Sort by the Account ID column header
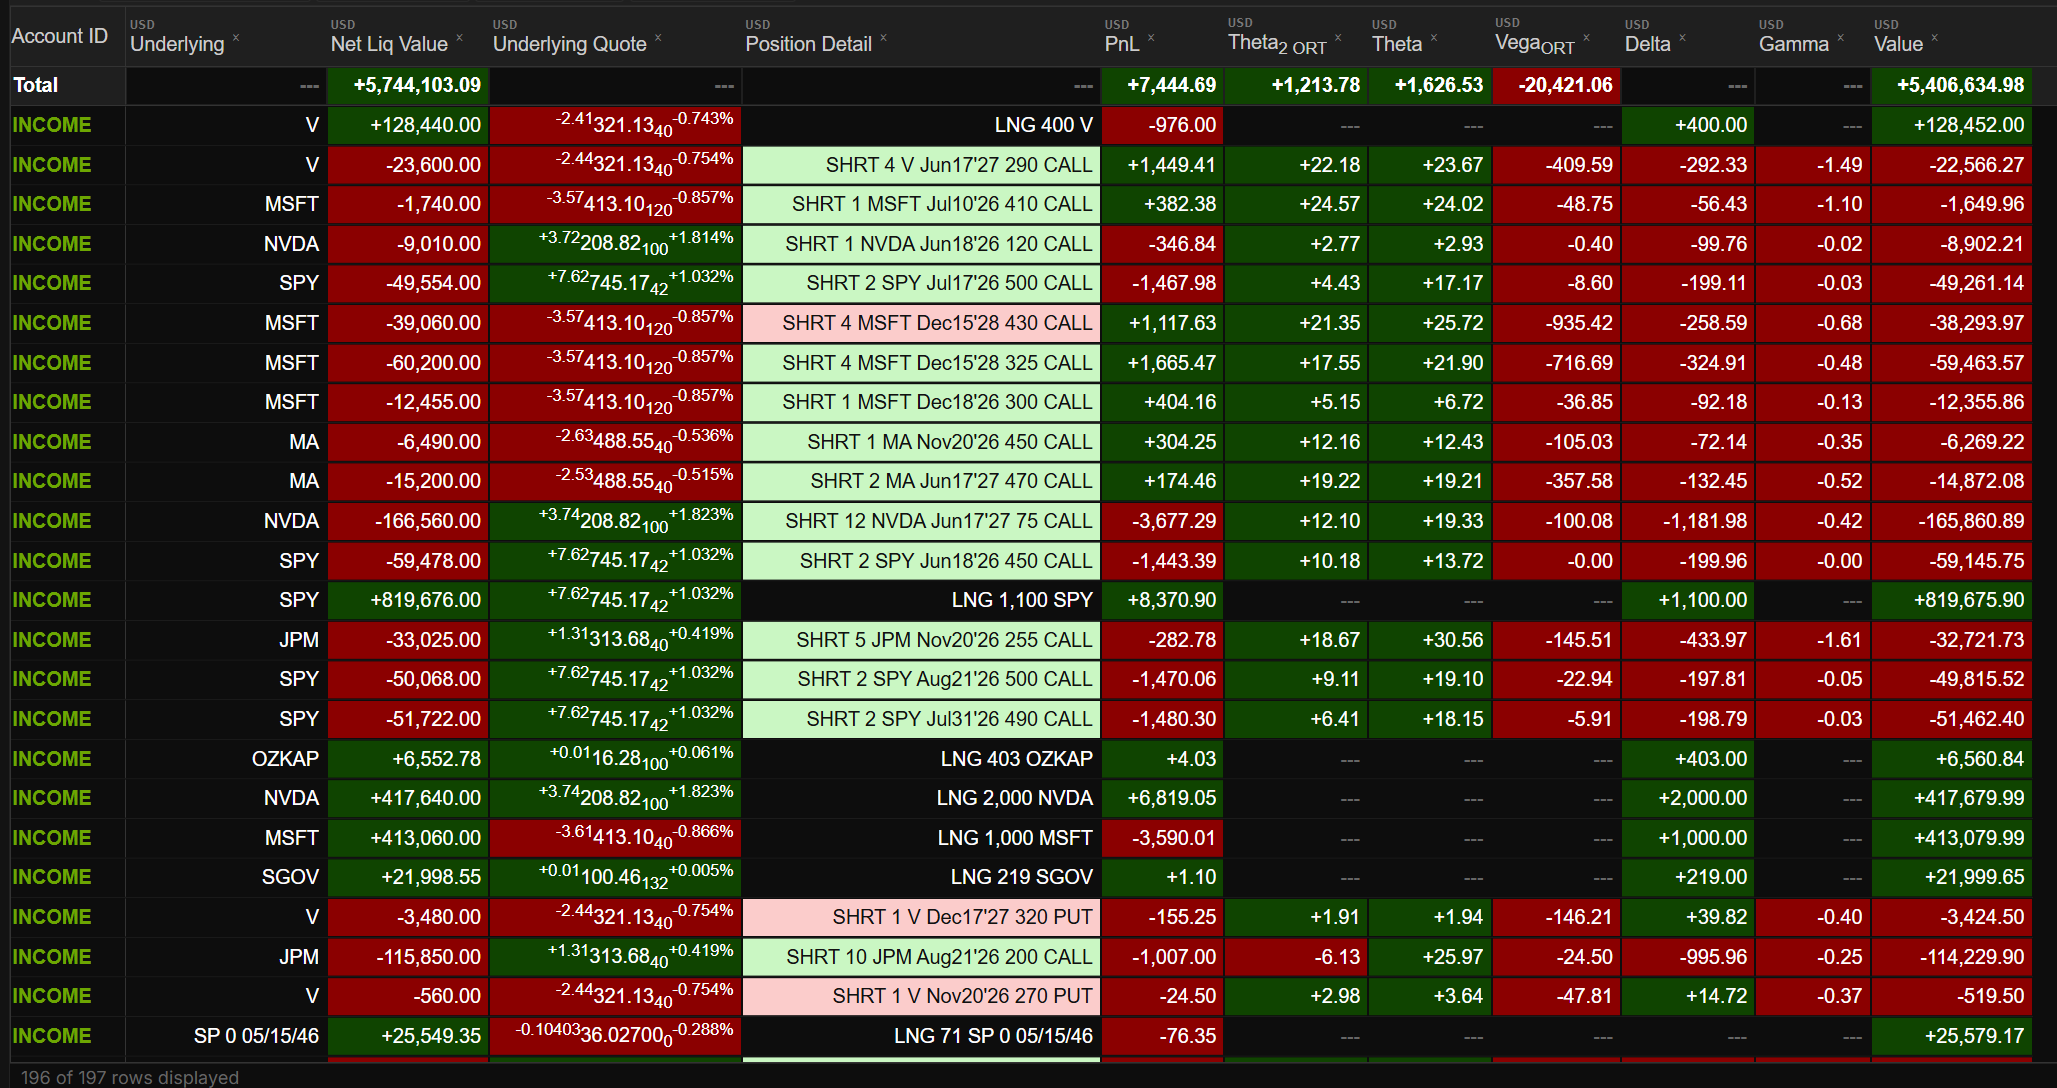This screenshot has width=2057, height=1088. coord(60,36)
